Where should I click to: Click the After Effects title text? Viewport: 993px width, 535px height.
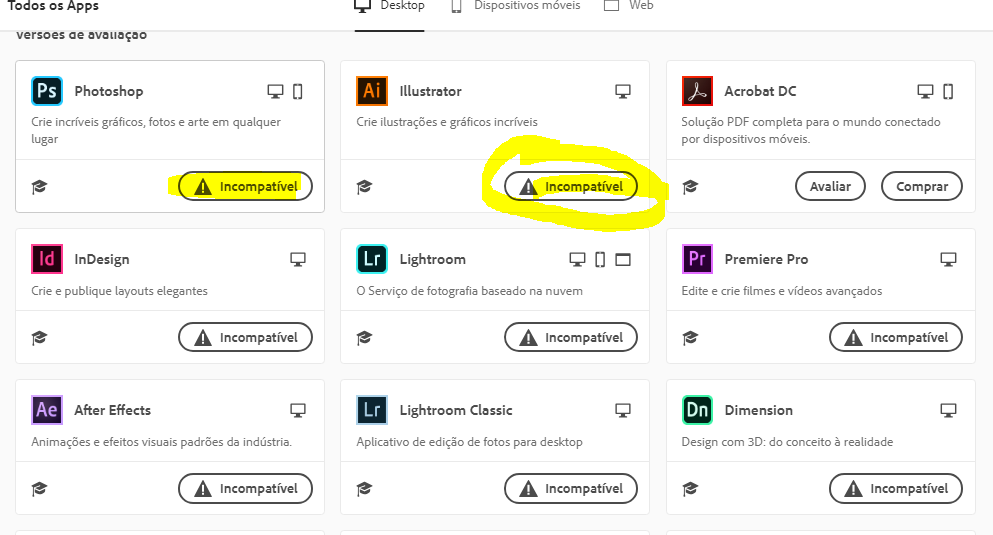click(x=113, y=410)
